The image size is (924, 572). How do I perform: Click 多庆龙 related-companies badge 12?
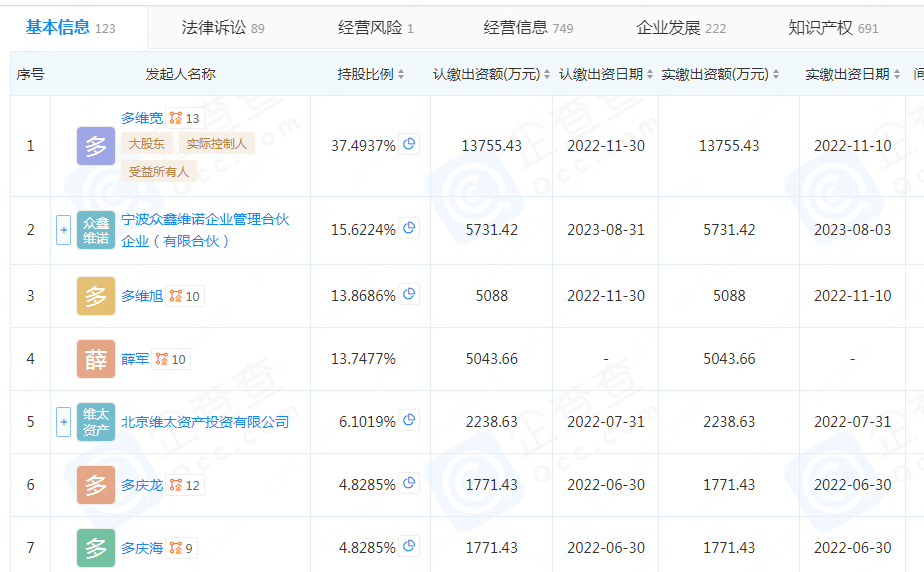click(x=185, y=485)
